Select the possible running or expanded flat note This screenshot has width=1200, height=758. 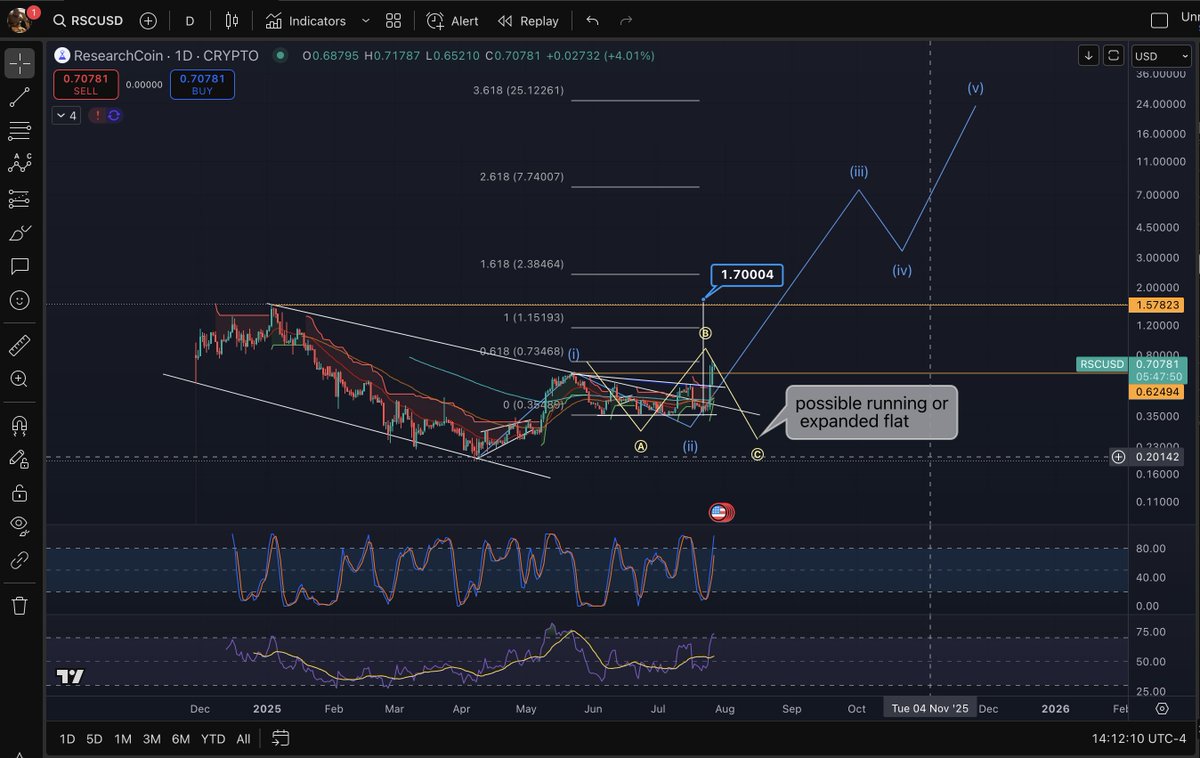[872, 413]
